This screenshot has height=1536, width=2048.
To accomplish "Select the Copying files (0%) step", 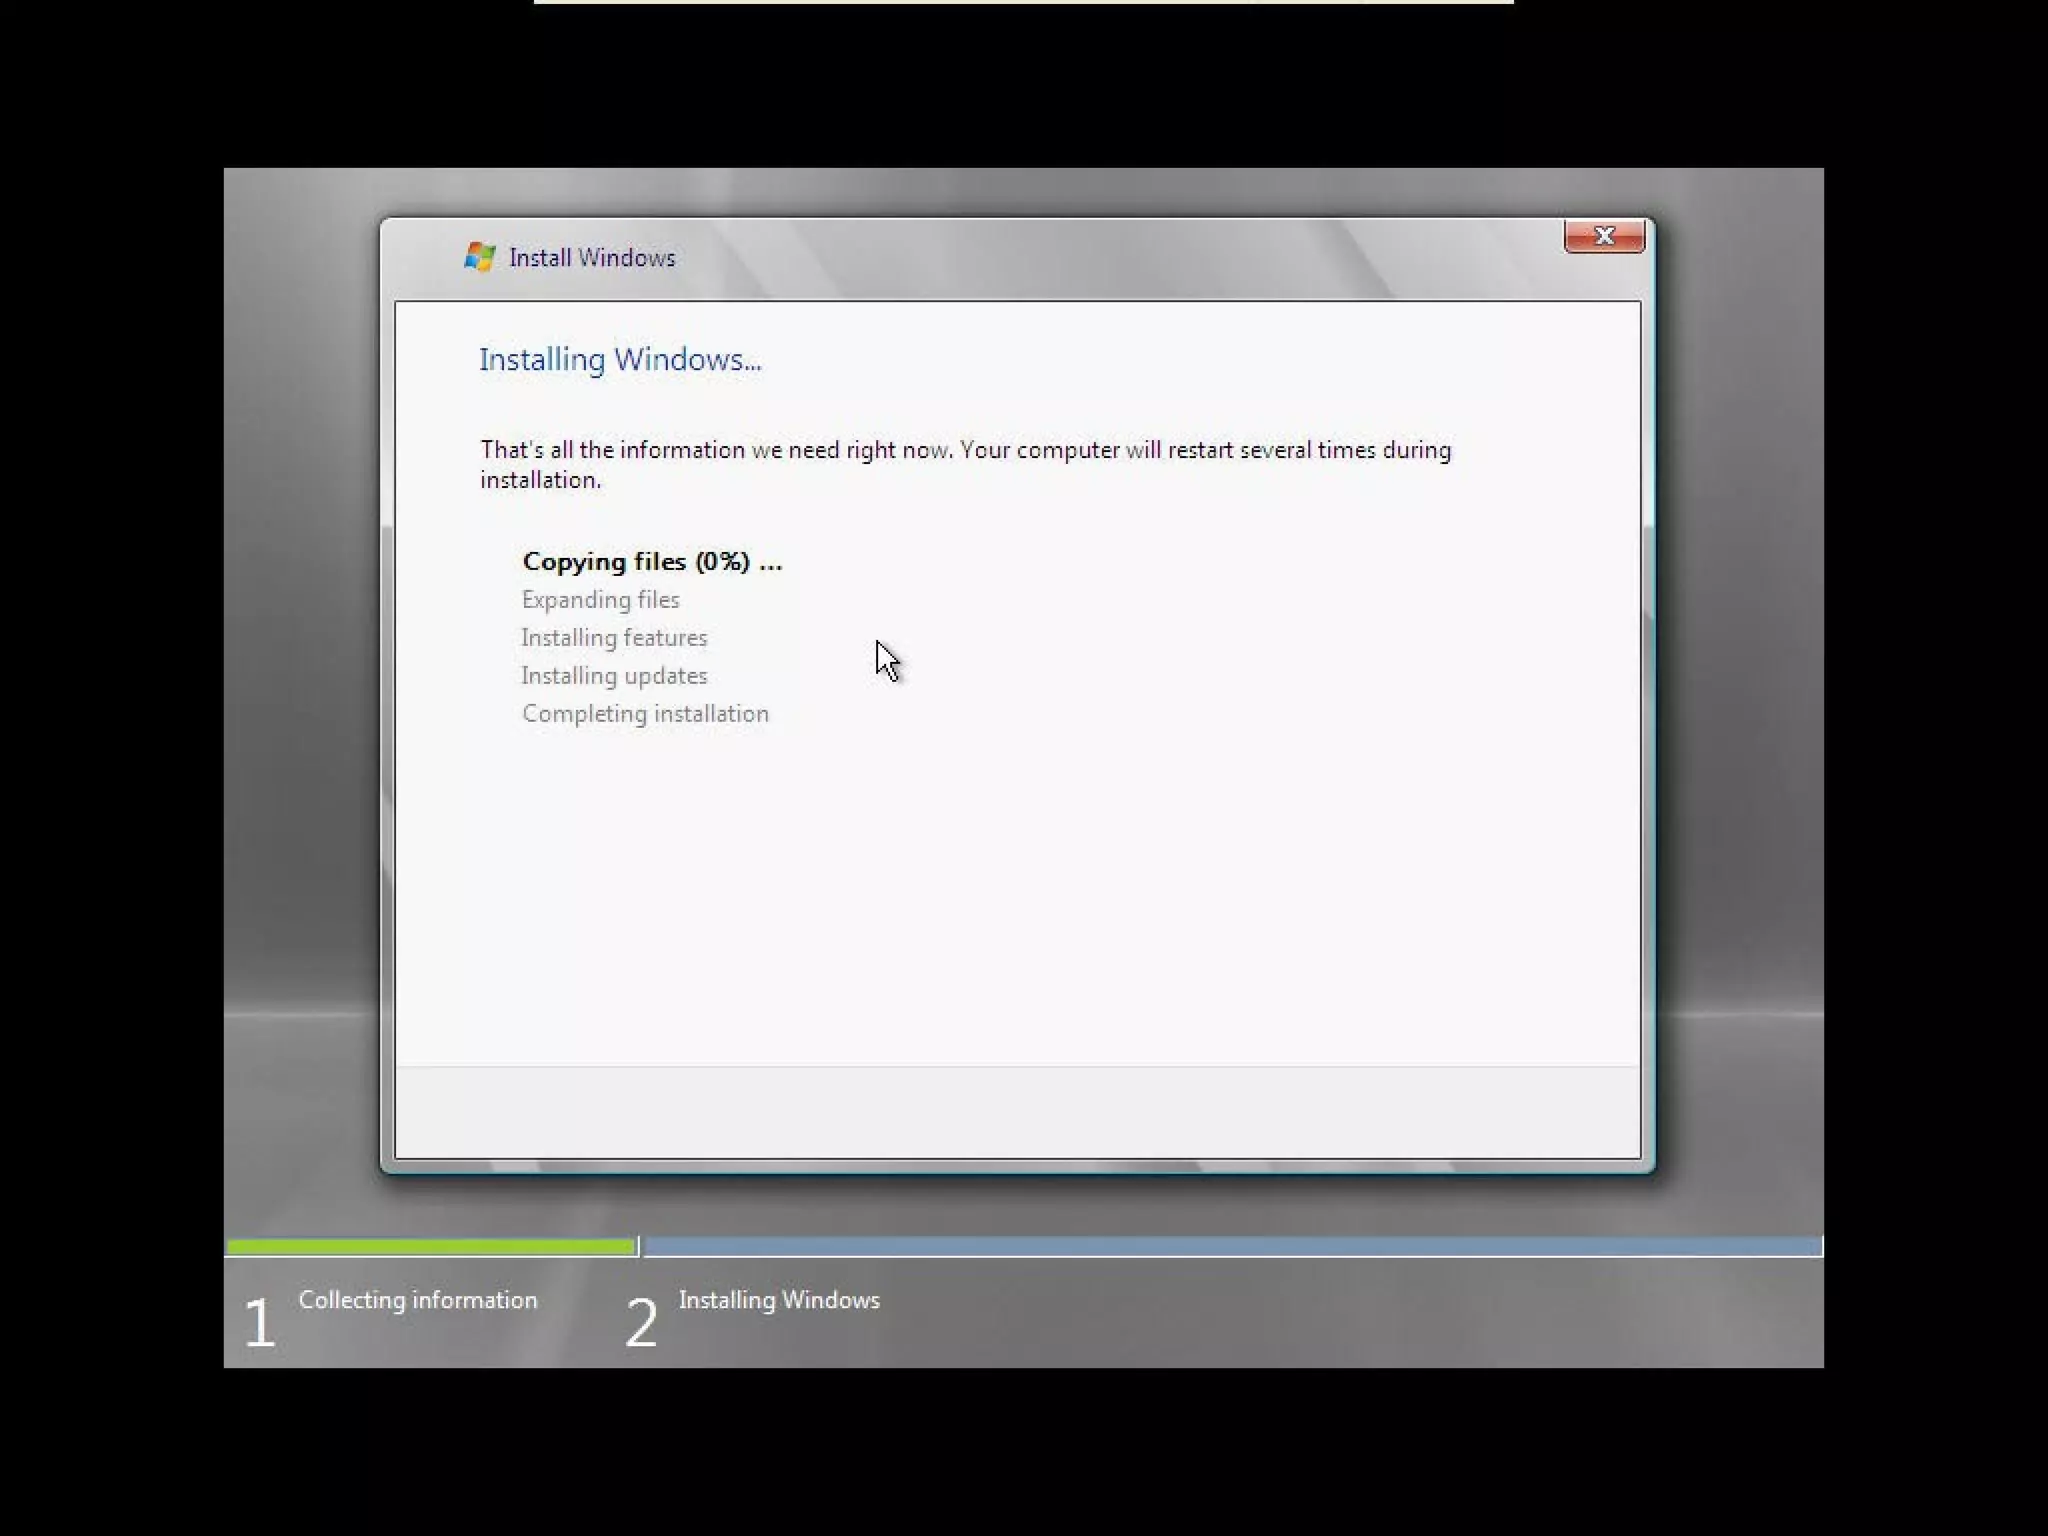I will tap(652, 562).
